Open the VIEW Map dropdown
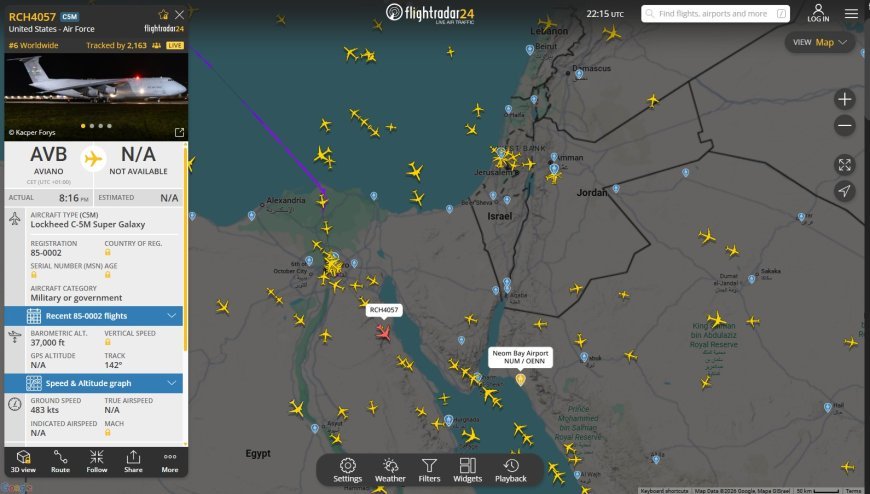870x494 pixels. click(820, 42)
